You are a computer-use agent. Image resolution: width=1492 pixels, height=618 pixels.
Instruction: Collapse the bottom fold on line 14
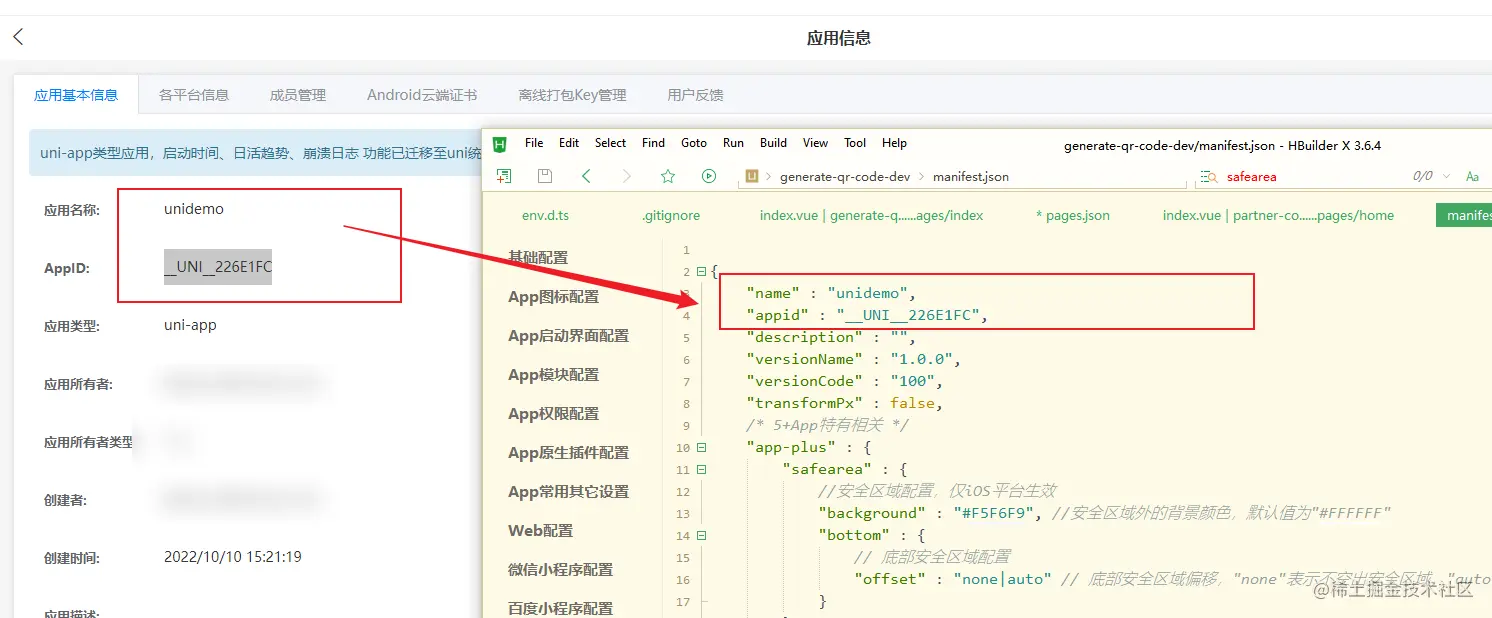point(701,535)
